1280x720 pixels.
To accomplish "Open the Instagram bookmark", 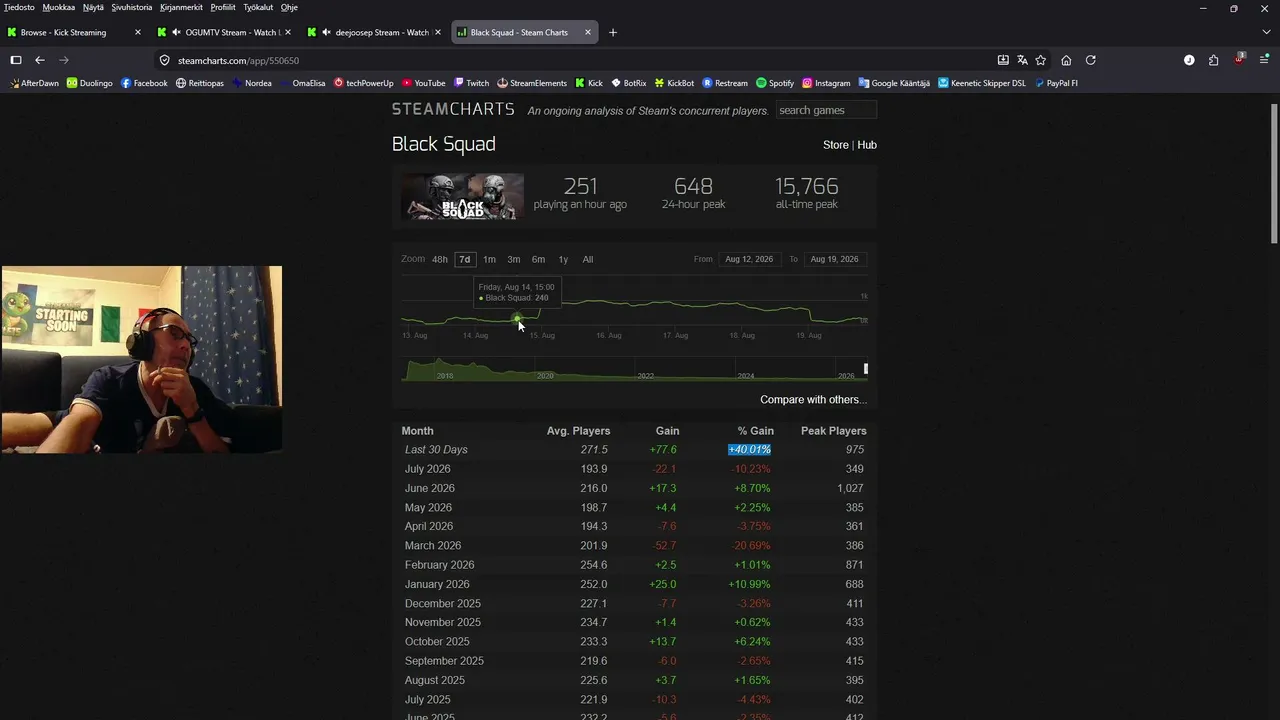I will click(x=826, y=83).
